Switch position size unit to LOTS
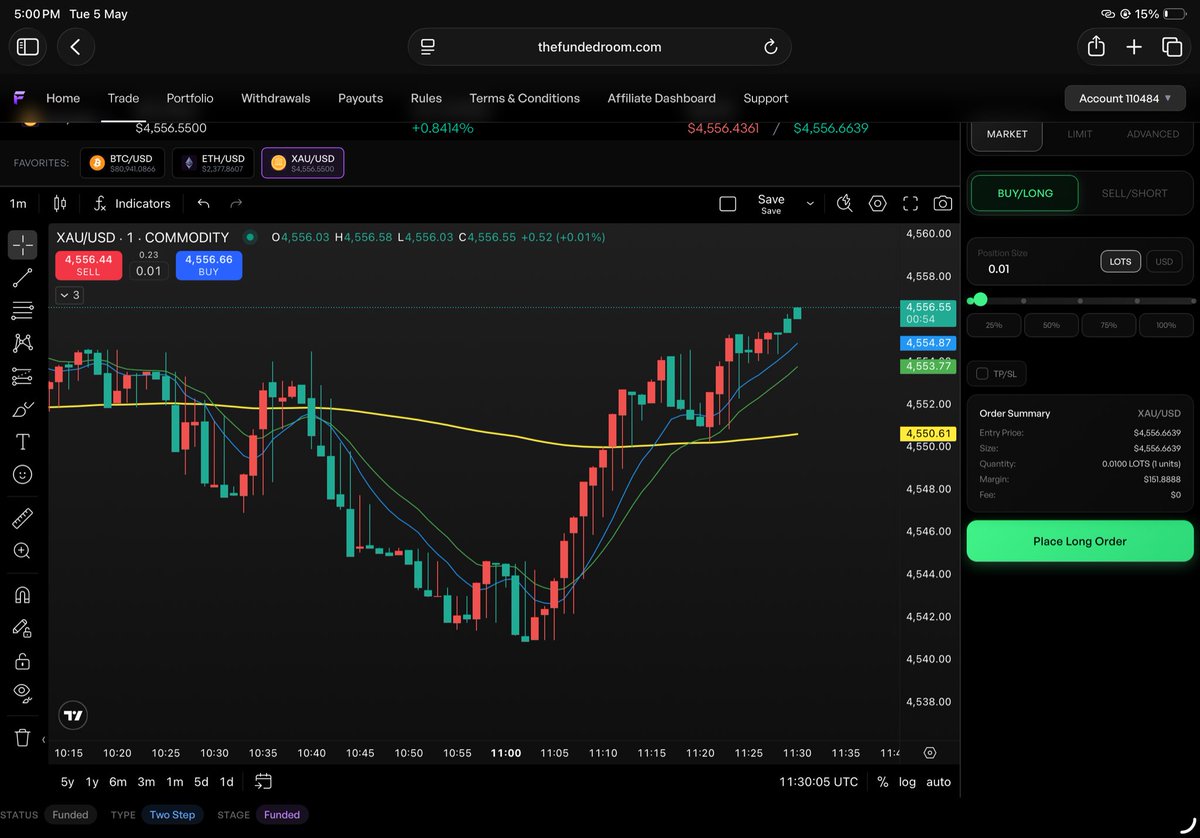Viewport: 1200px width, 838px height. coord(1120,262)
